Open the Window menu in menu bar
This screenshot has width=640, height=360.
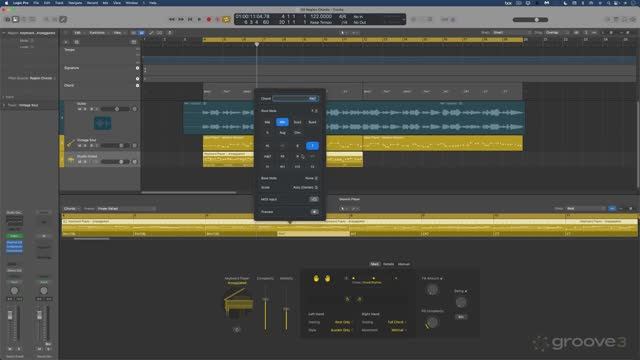(x=131, y=3)
